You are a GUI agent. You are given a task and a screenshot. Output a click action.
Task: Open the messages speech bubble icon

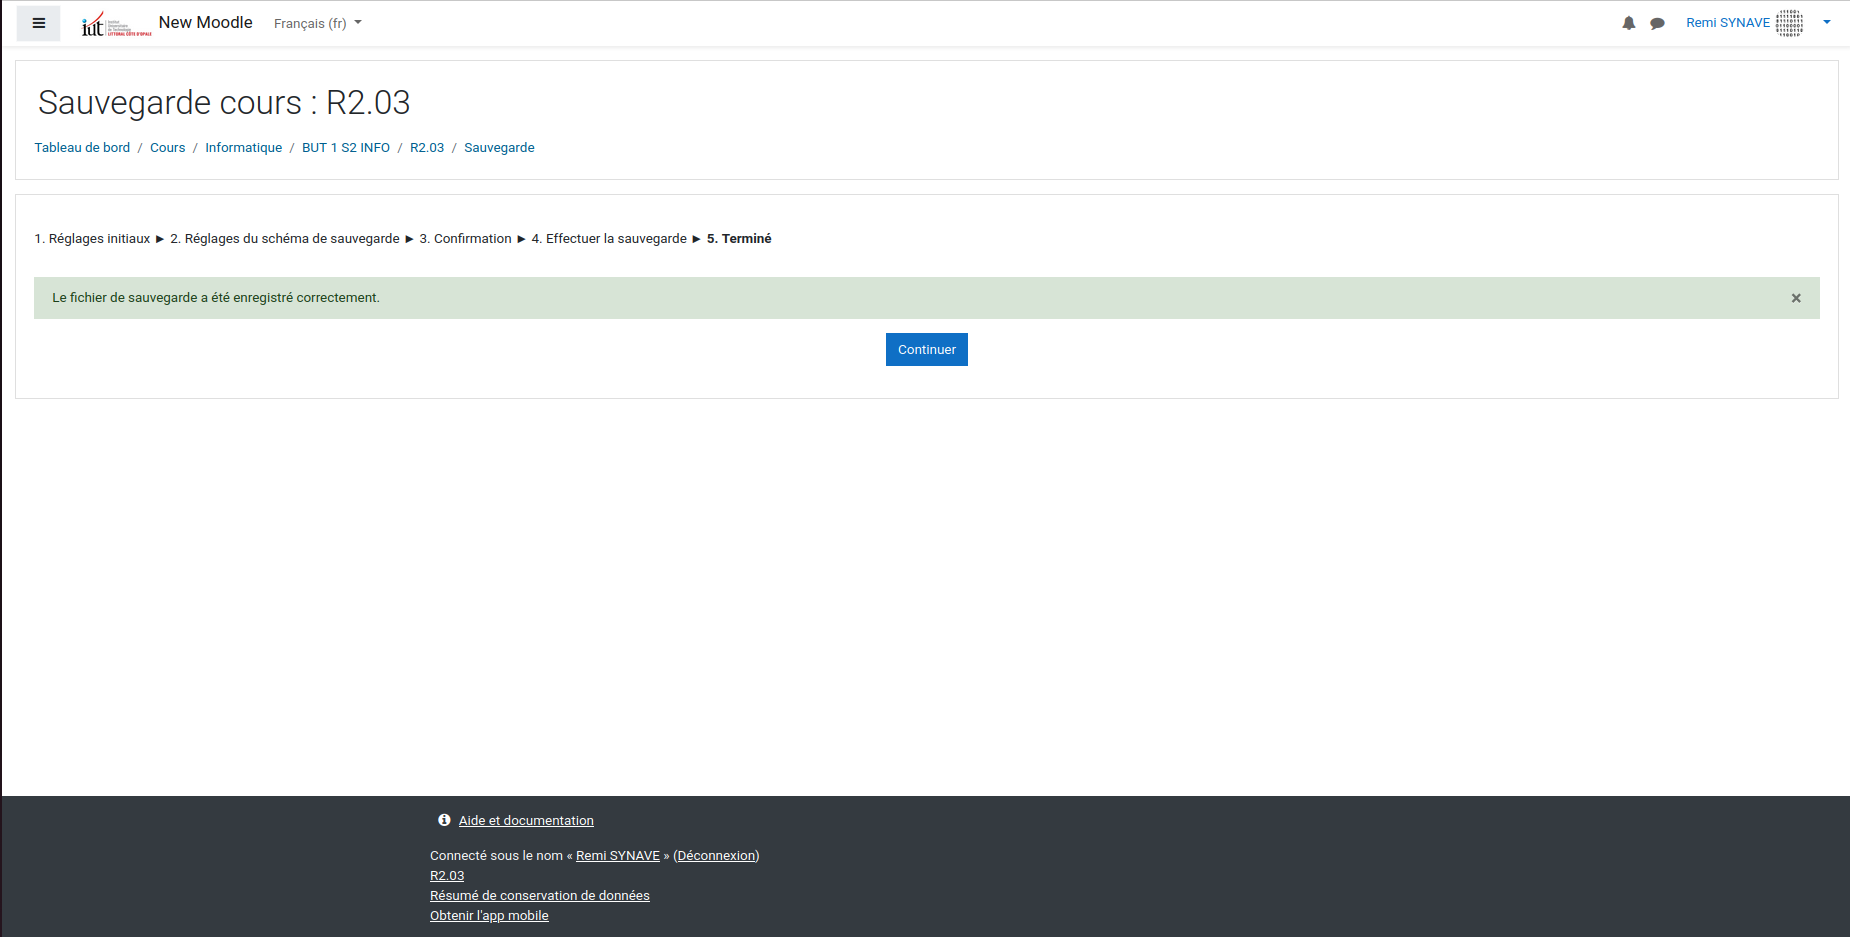(1657, 23)
